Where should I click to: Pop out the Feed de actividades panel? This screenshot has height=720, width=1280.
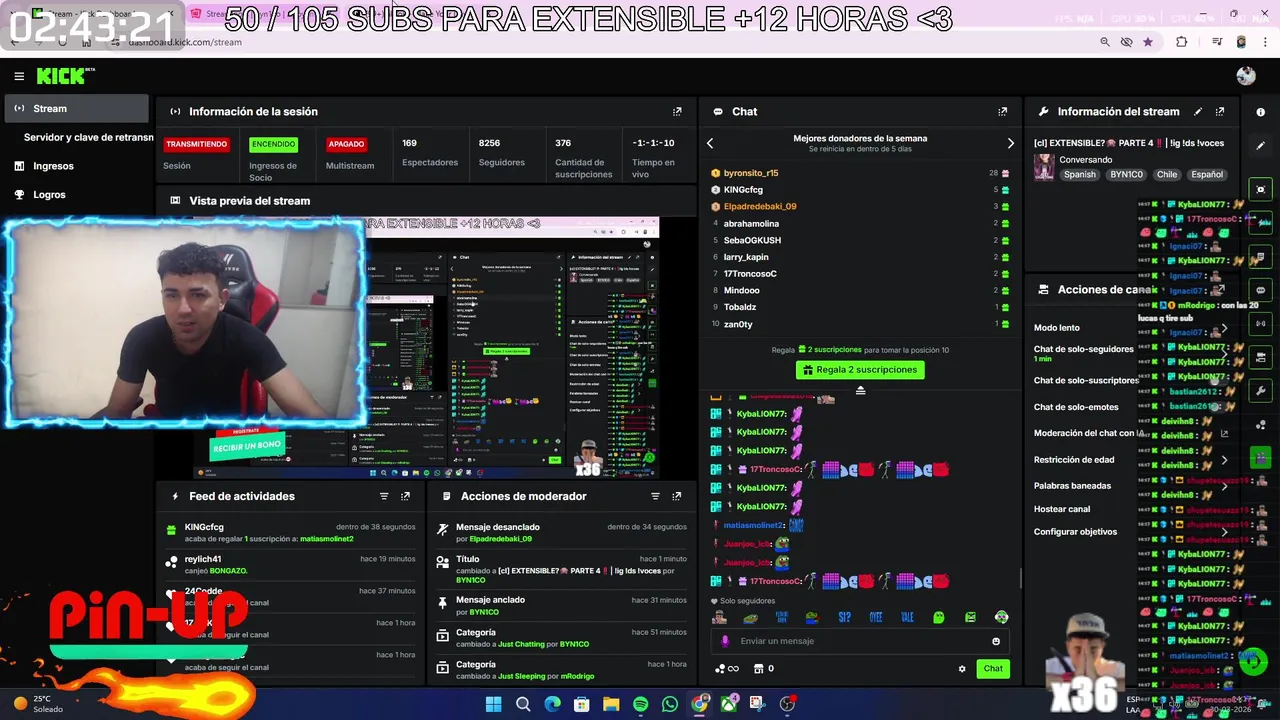(405, 496)
